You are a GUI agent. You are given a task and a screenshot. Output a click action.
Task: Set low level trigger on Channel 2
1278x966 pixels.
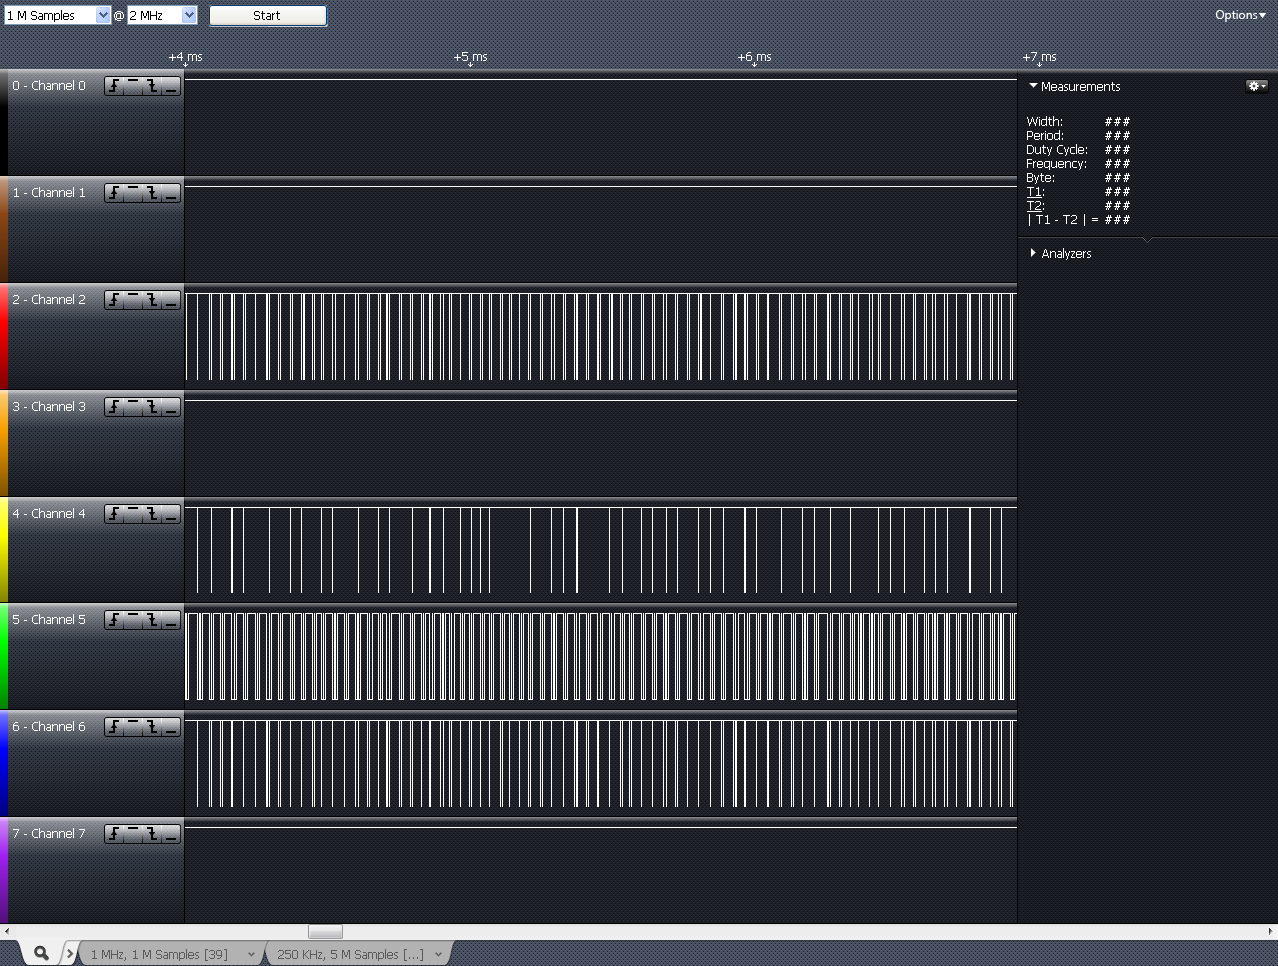coord(171,300)
